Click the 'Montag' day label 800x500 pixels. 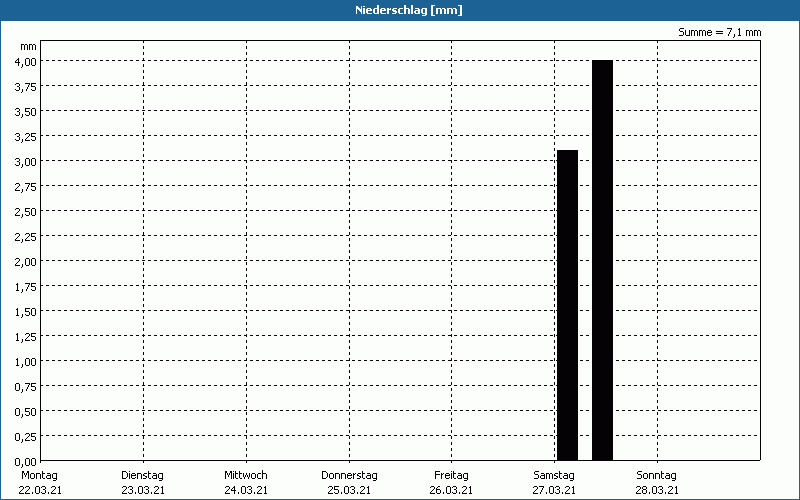click(x=40, y=476)
